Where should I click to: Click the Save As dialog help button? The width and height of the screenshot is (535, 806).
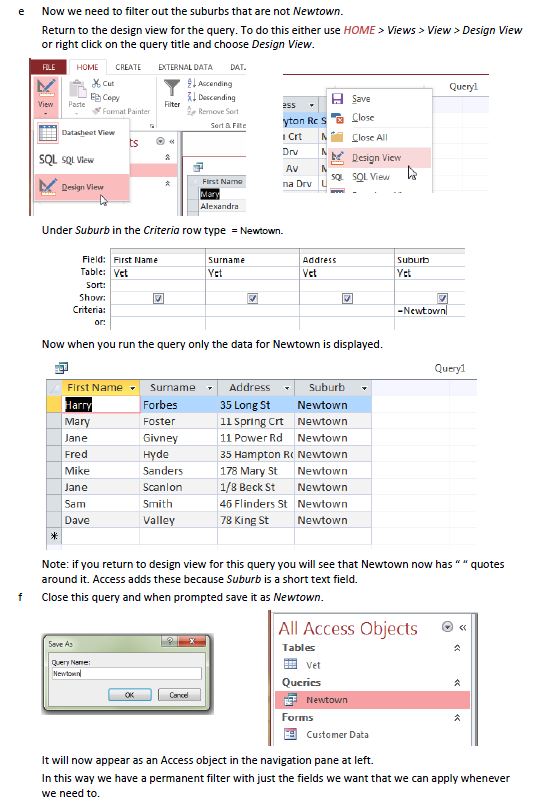point(169,641)
